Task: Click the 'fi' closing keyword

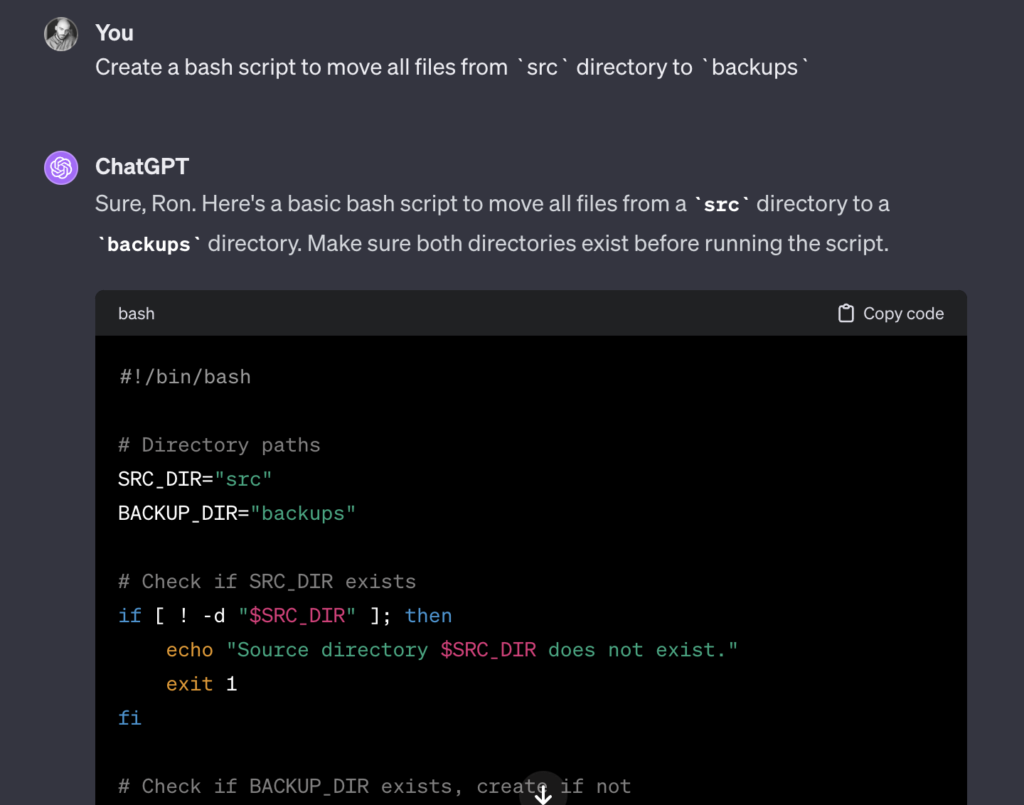Action: [130, 717]
